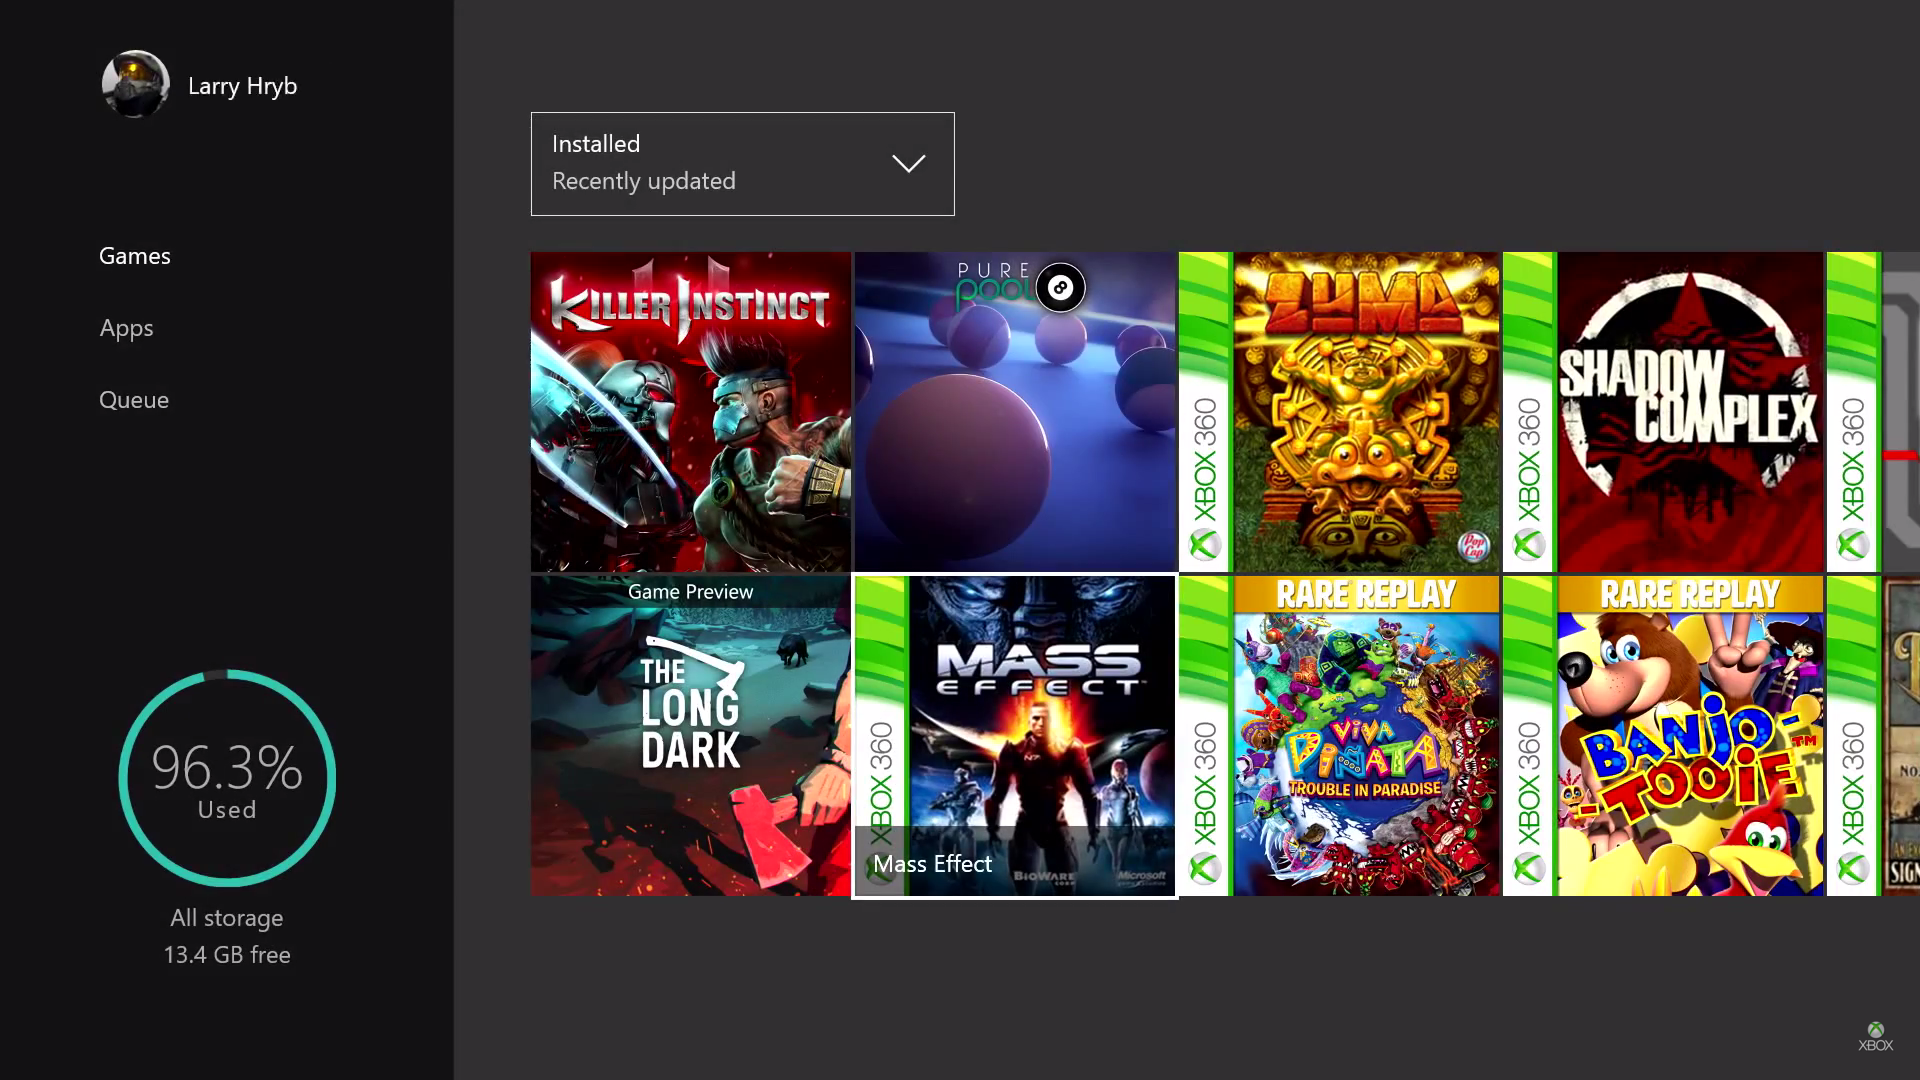1920x1080 pixels.
Task: Click the Pure Pool 8-ball logo icon
Action: click(x=1060, y=288)
